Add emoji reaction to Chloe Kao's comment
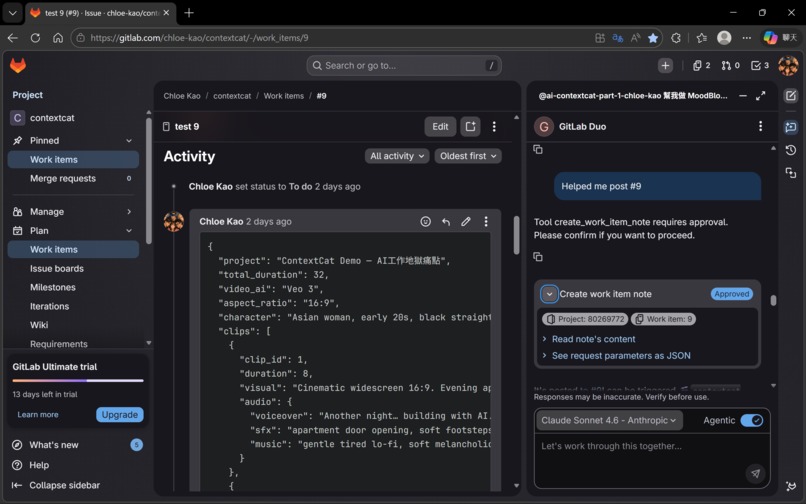 [x=426, y=222]
